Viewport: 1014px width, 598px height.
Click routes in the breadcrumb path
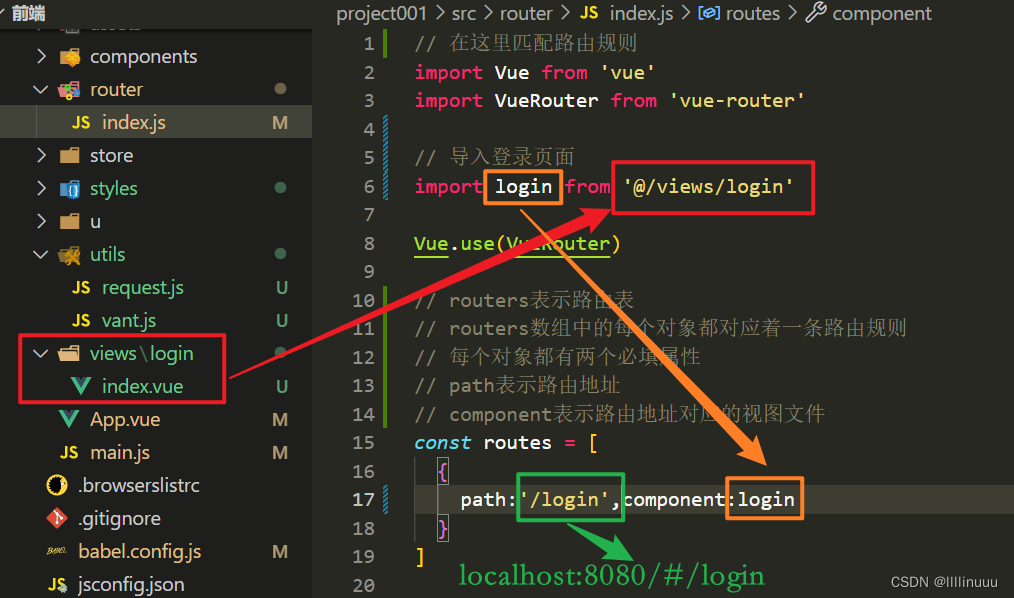753,13
